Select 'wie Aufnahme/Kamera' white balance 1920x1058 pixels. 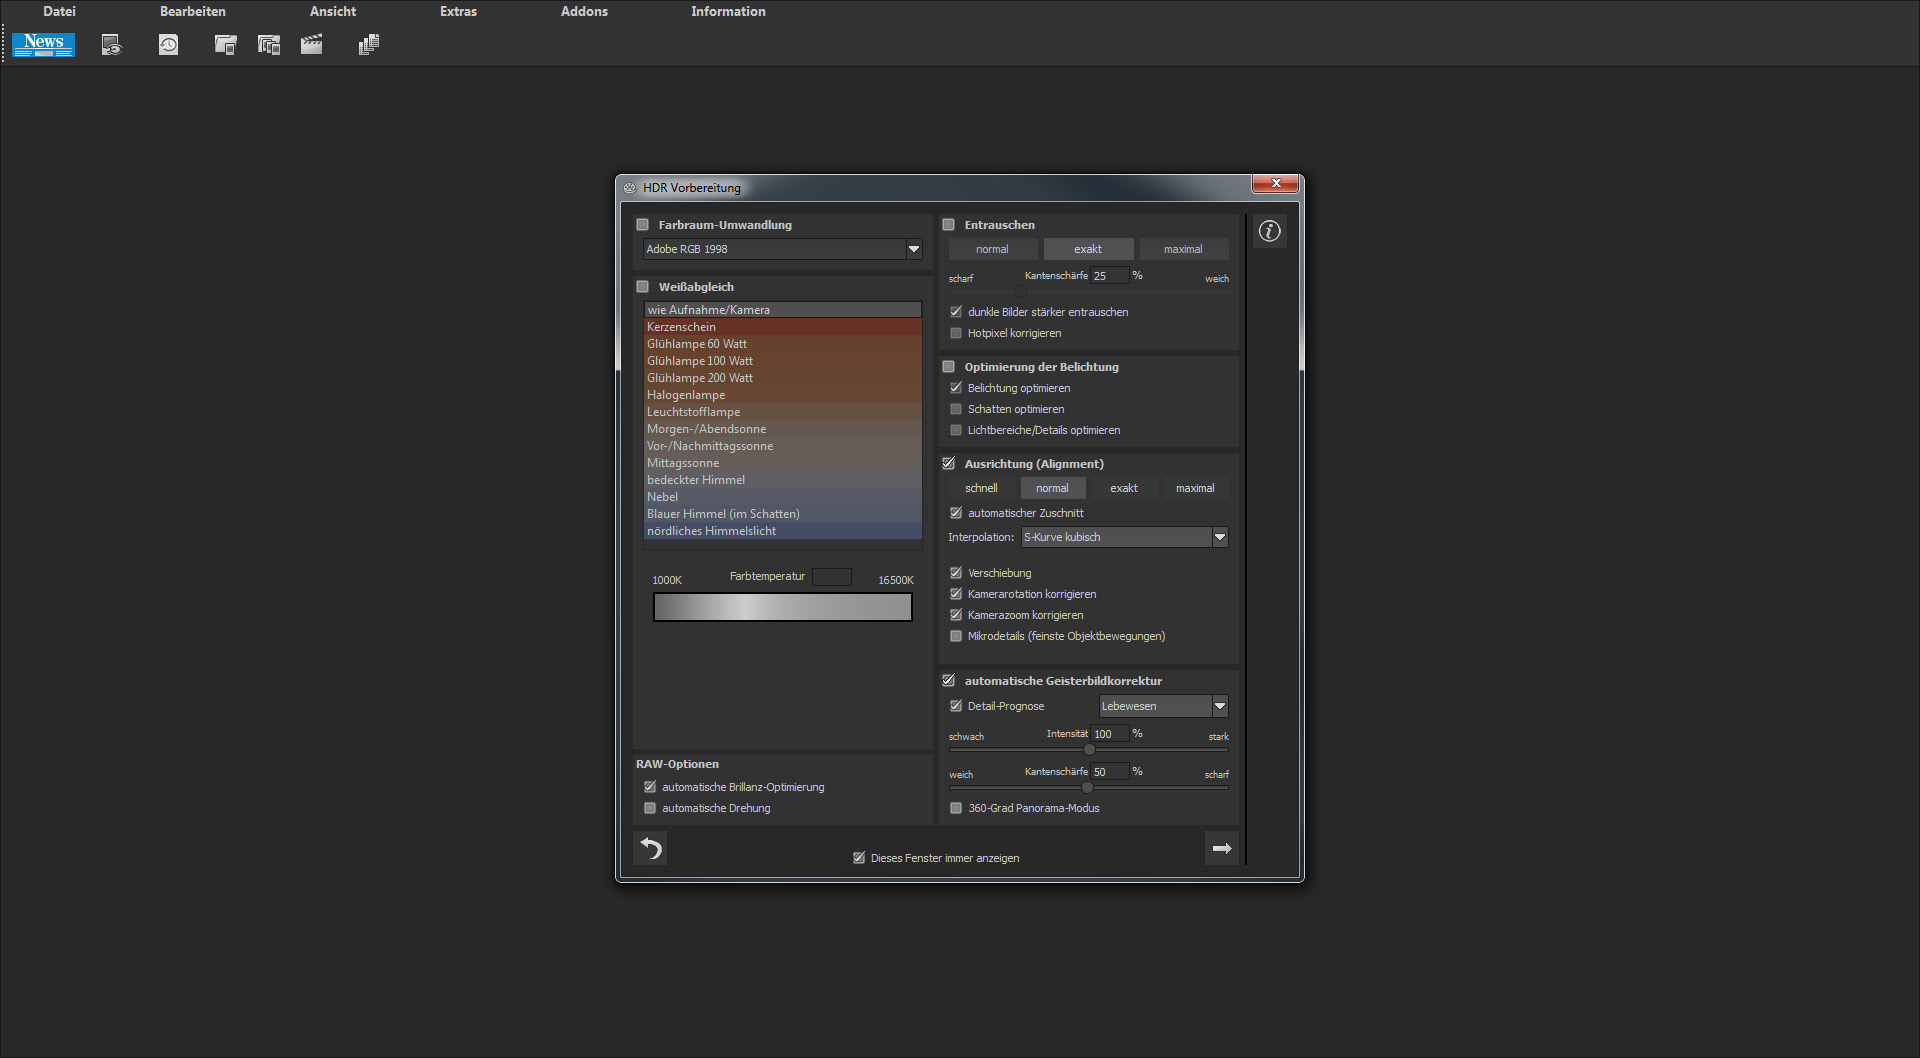point(783,310)
